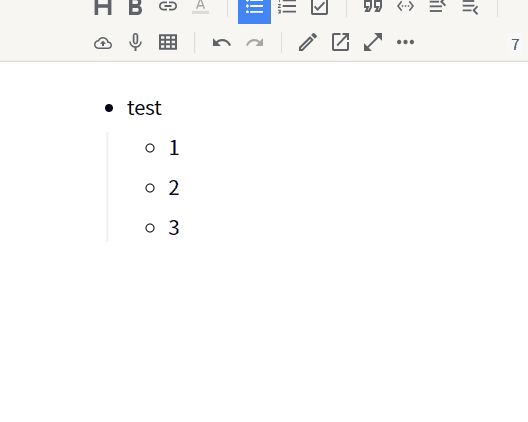The height and width of the screenshot is (422, 528).
Task: Open the Headings format tool
Action: pyautogui.click(x=103, y=7)
